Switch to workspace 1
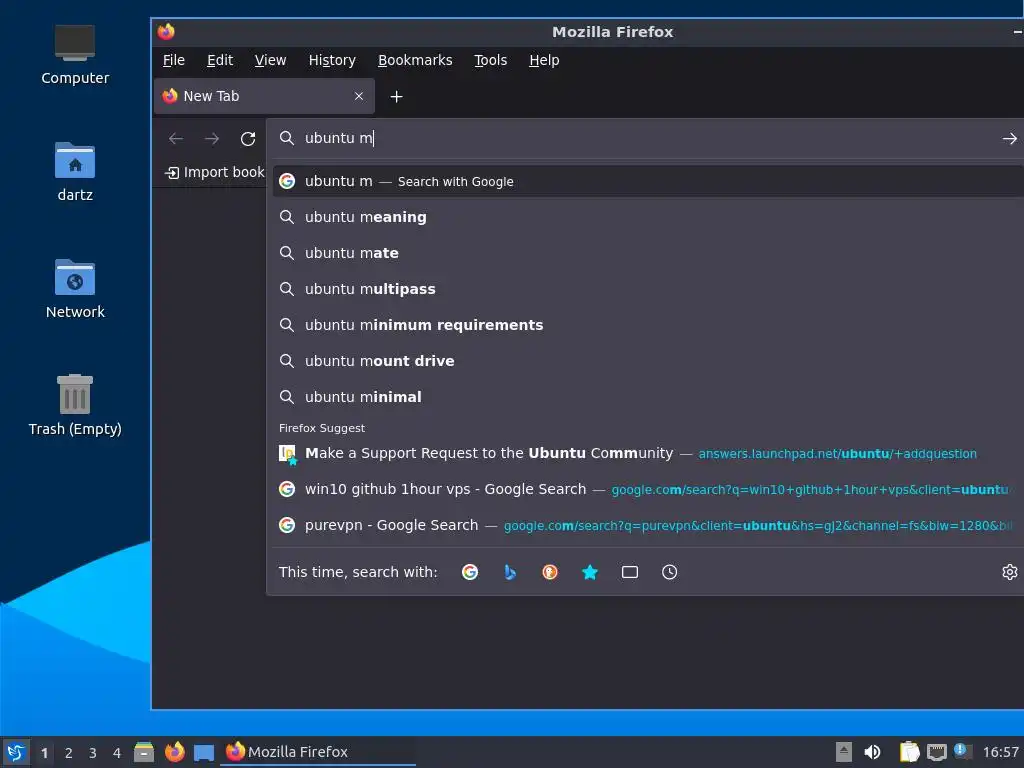Screen dimensions: 1024x768 tap(44, 753)
